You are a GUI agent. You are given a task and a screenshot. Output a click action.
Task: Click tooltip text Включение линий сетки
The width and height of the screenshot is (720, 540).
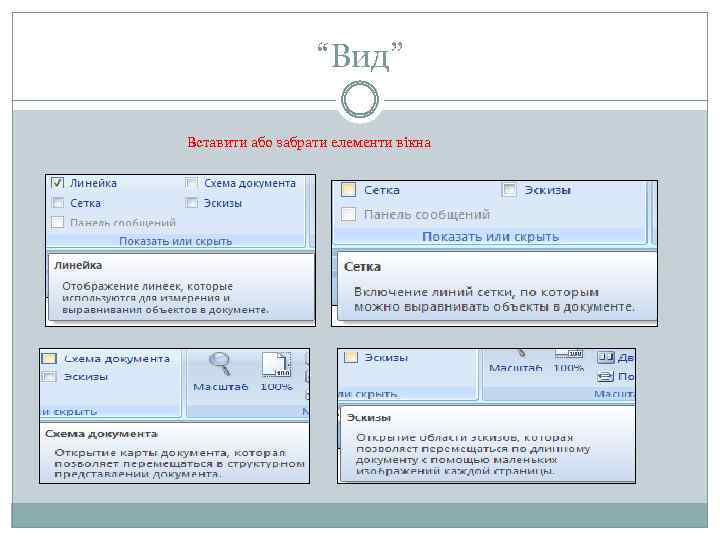click(x=433, y=292)
